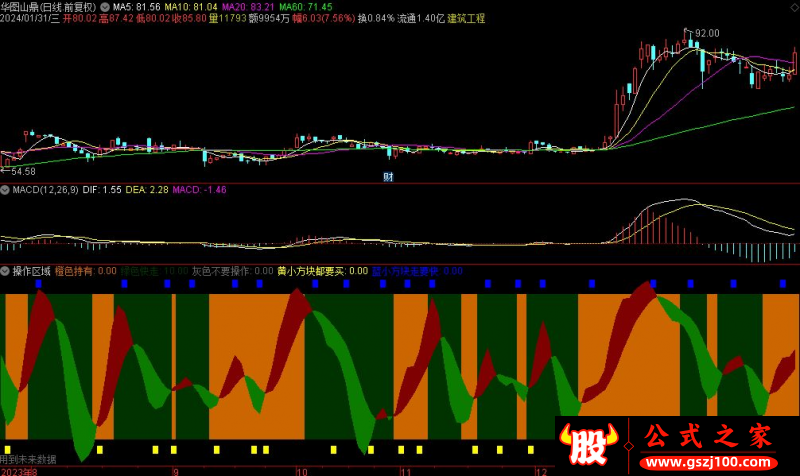Click the turnover amount 额9954万
Screen dimensions: 800x476
(x=269, y=18)
